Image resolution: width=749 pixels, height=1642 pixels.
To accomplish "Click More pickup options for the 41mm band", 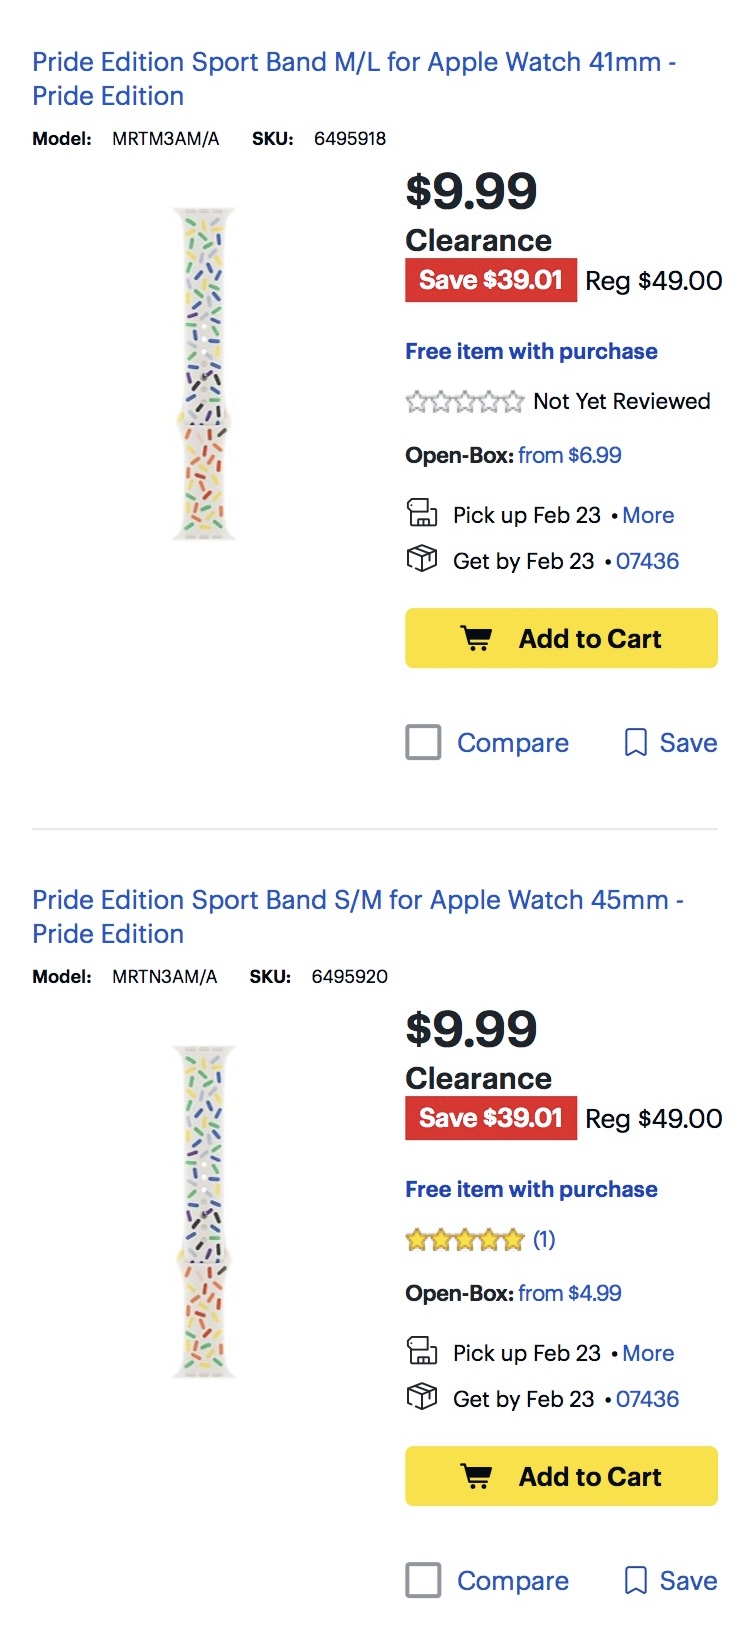I will [x=648, y=516].
